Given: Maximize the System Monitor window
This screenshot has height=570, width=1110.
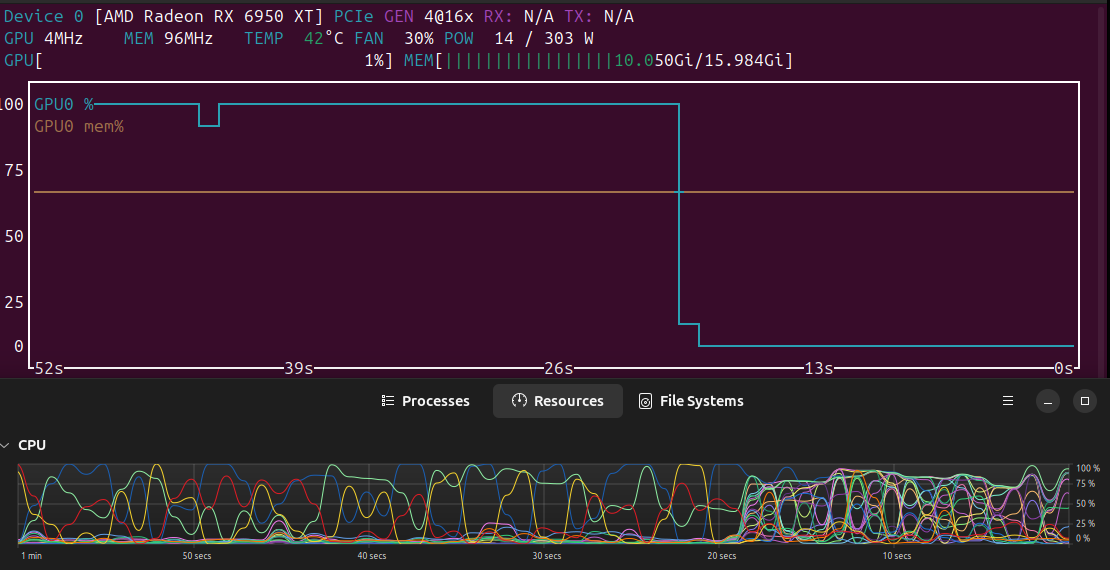Looking at the screenshot, I should tap(1085, 401).
